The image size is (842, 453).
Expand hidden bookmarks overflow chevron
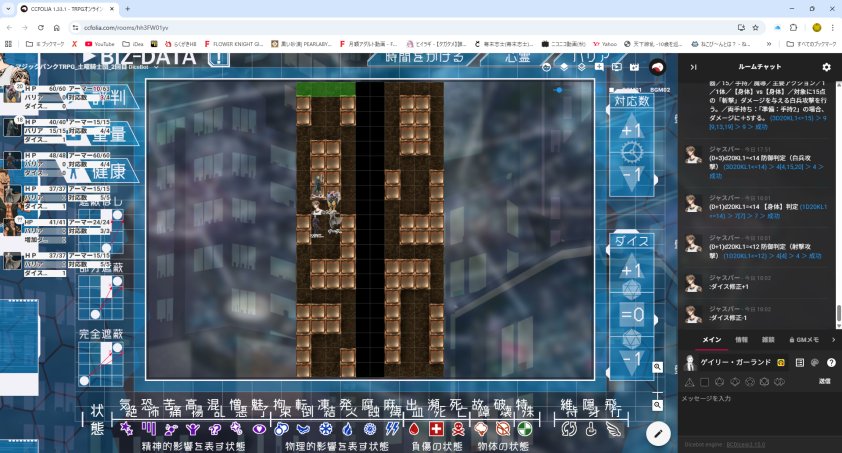click(768, 44)
